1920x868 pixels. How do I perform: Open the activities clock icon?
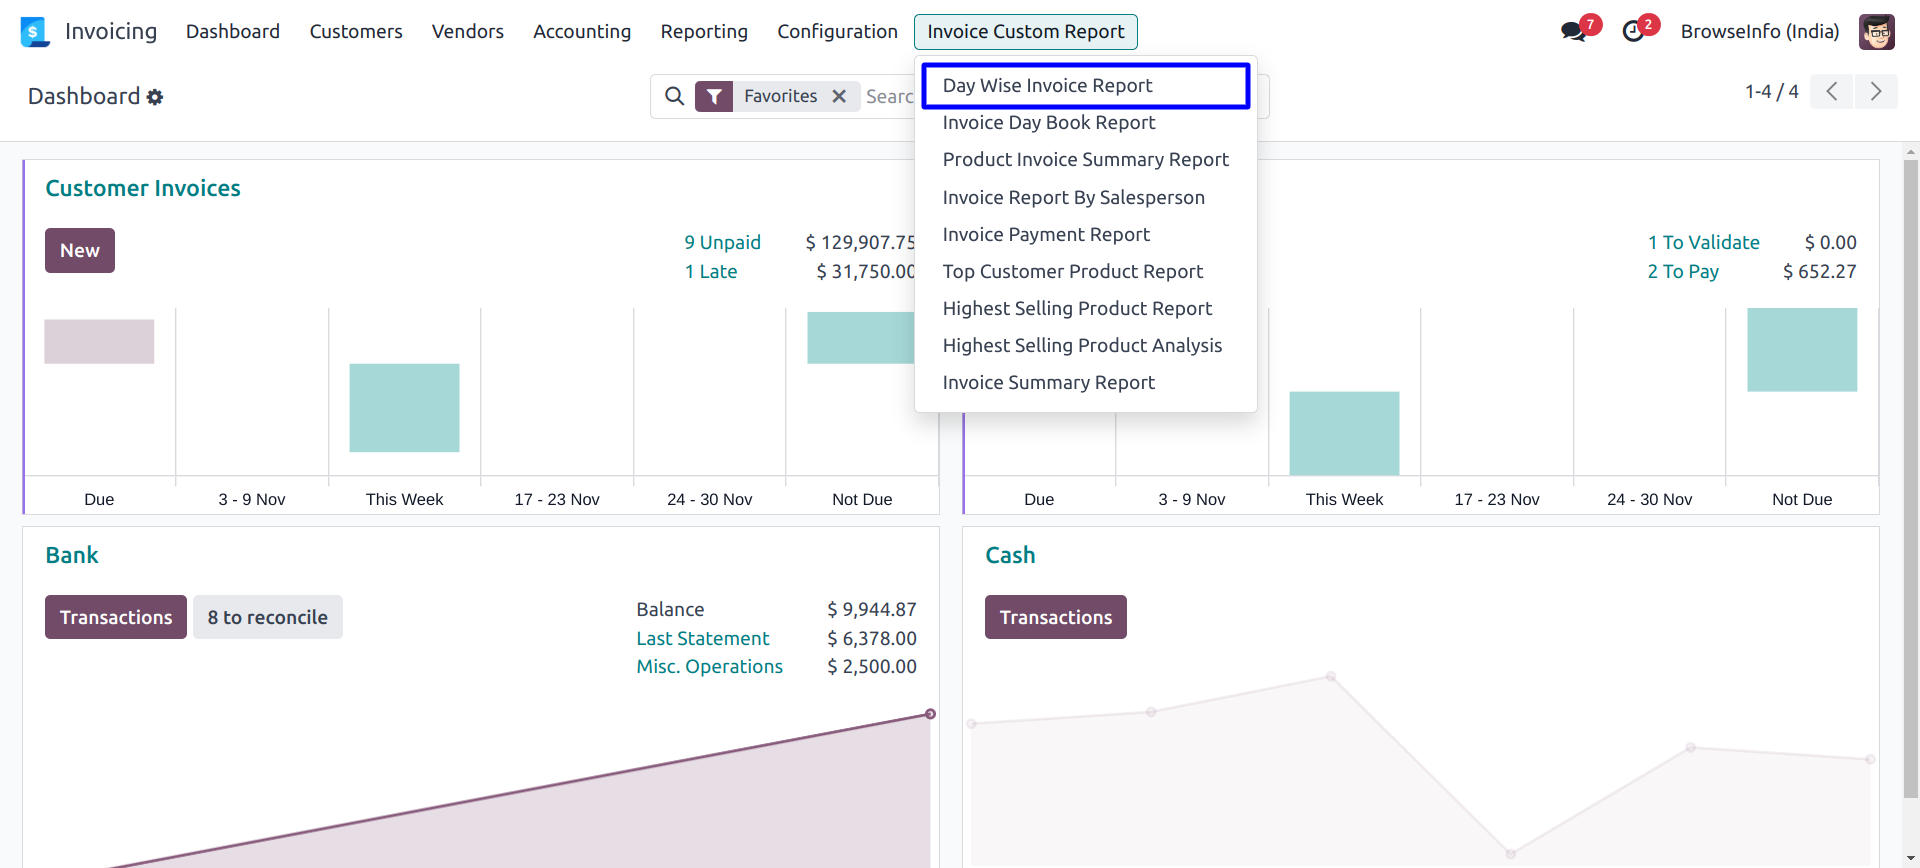coord(1633,32)
